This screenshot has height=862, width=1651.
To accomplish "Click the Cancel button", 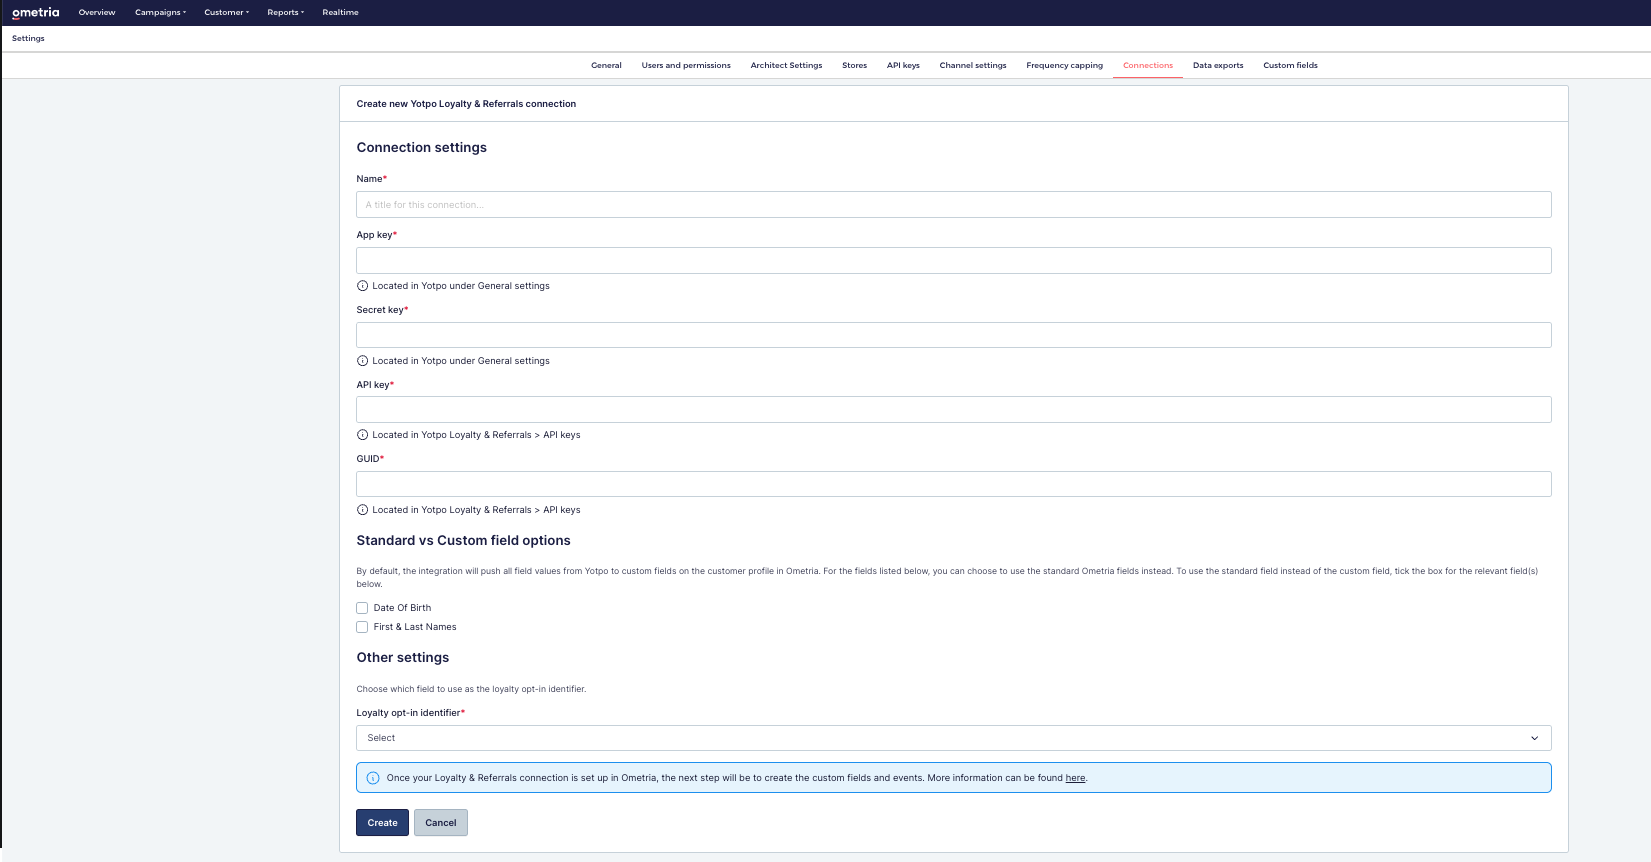I will [441, 822].
